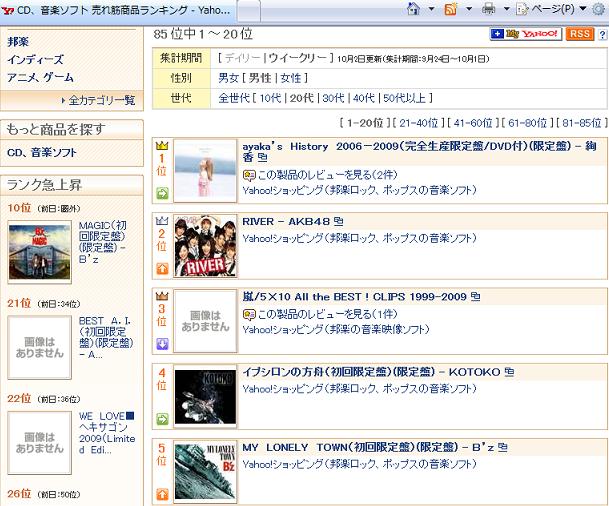This screenshot has width=609, height=506.
Task: Open the インディーズ category link
Action: tap(35, 59)
